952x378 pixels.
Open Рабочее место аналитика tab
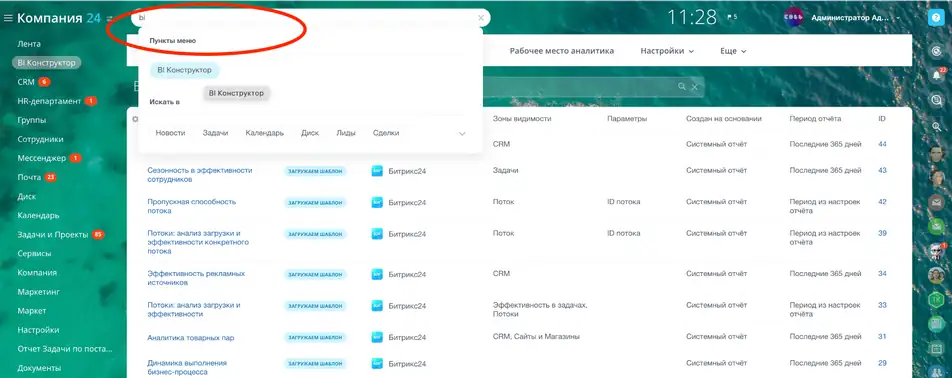562,51
